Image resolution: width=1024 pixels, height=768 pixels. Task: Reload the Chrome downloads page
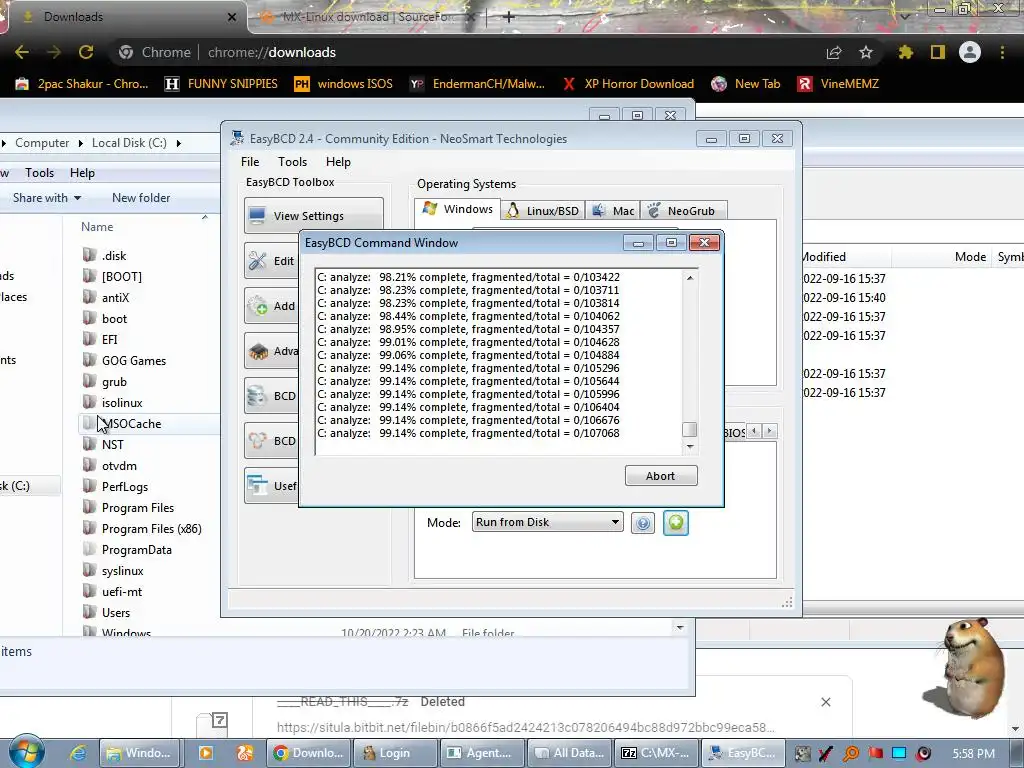tap(86, 52)
